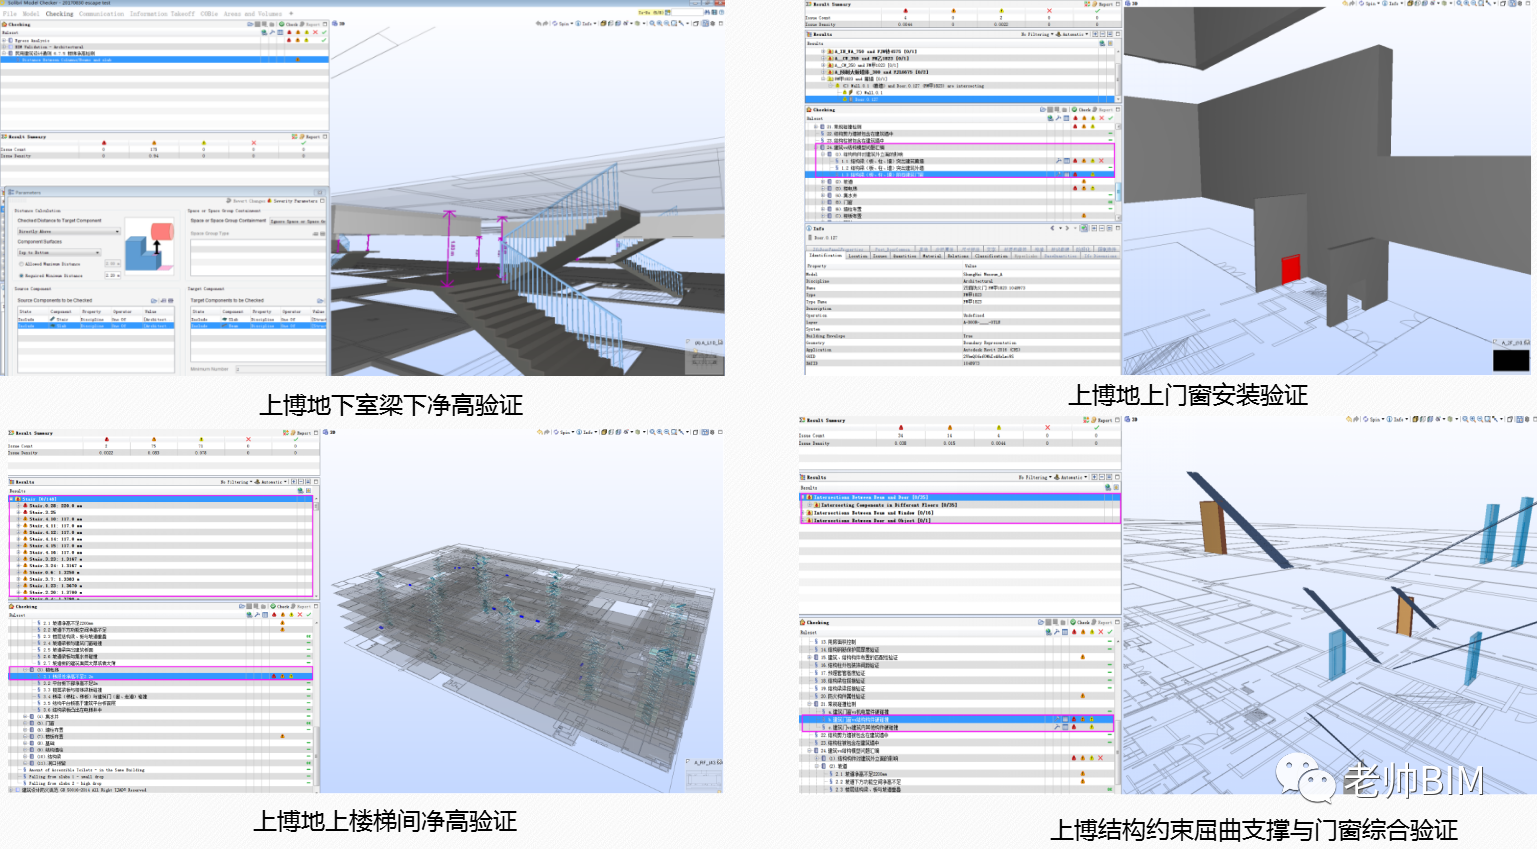Open the Top to Bottom component surfaces dropdown
Viewport: 1537px width, 849px height.
[x=59, y=253]
